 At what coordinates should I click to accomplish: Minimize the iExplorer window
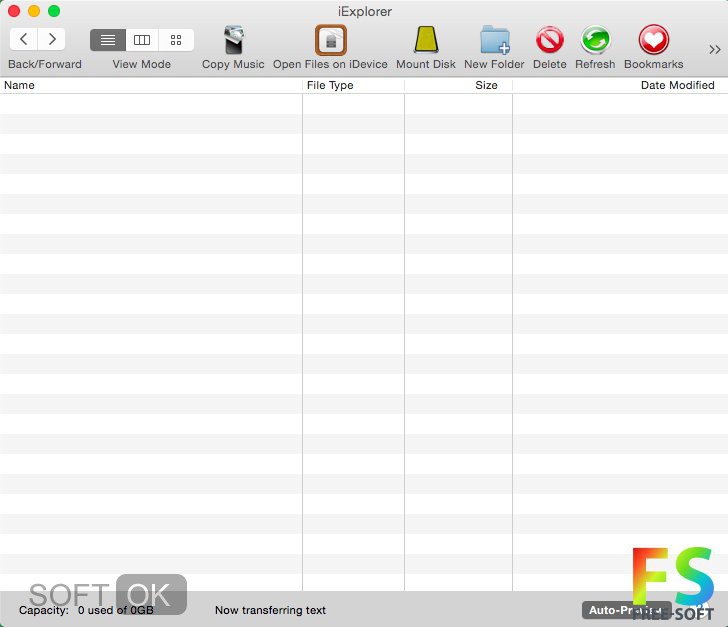(34, 11)
